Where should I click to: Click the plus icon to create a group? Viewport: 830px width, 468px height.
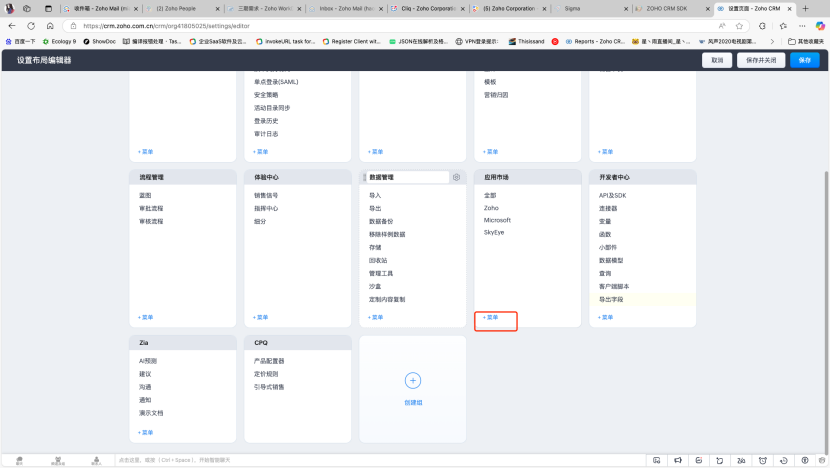click(x=413, y=380)
